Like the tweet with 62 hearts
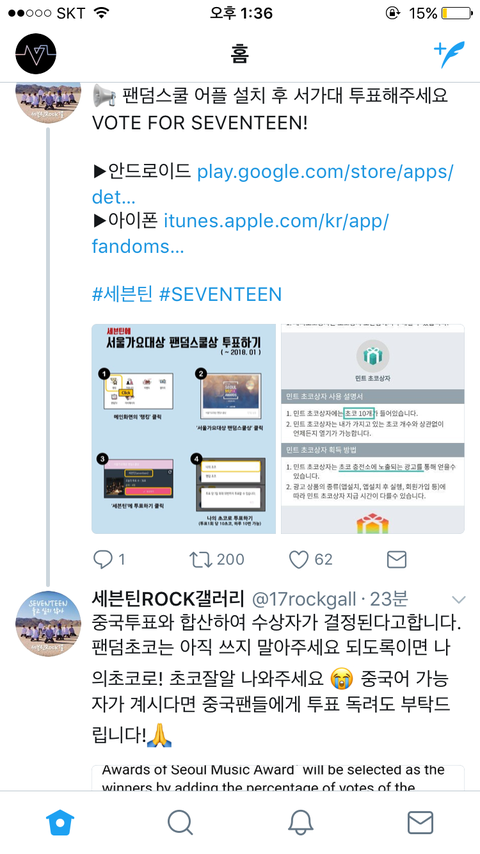 [299, 559]
